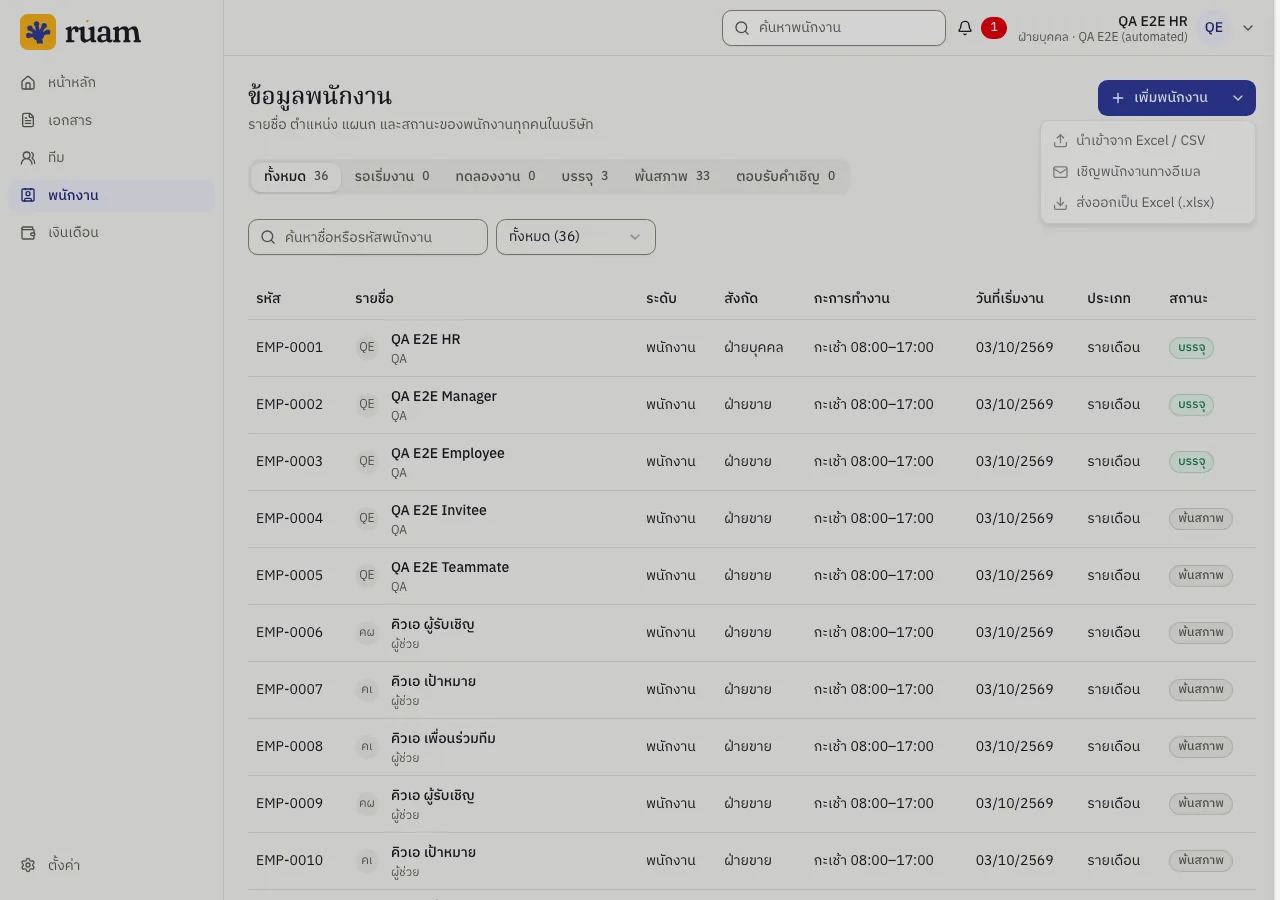Screen dimensions: 1280x900
Task: Click the เพิ่มพนักงาน add employee button
Action: (x=1160, y=98)
